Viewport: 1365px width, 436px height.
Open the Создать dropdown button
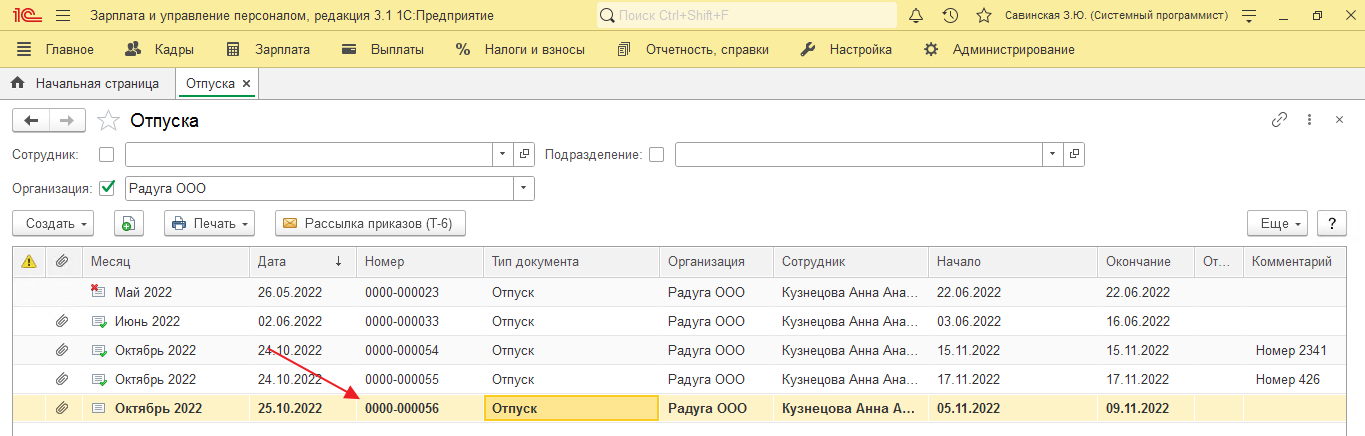tap(53, 223)
